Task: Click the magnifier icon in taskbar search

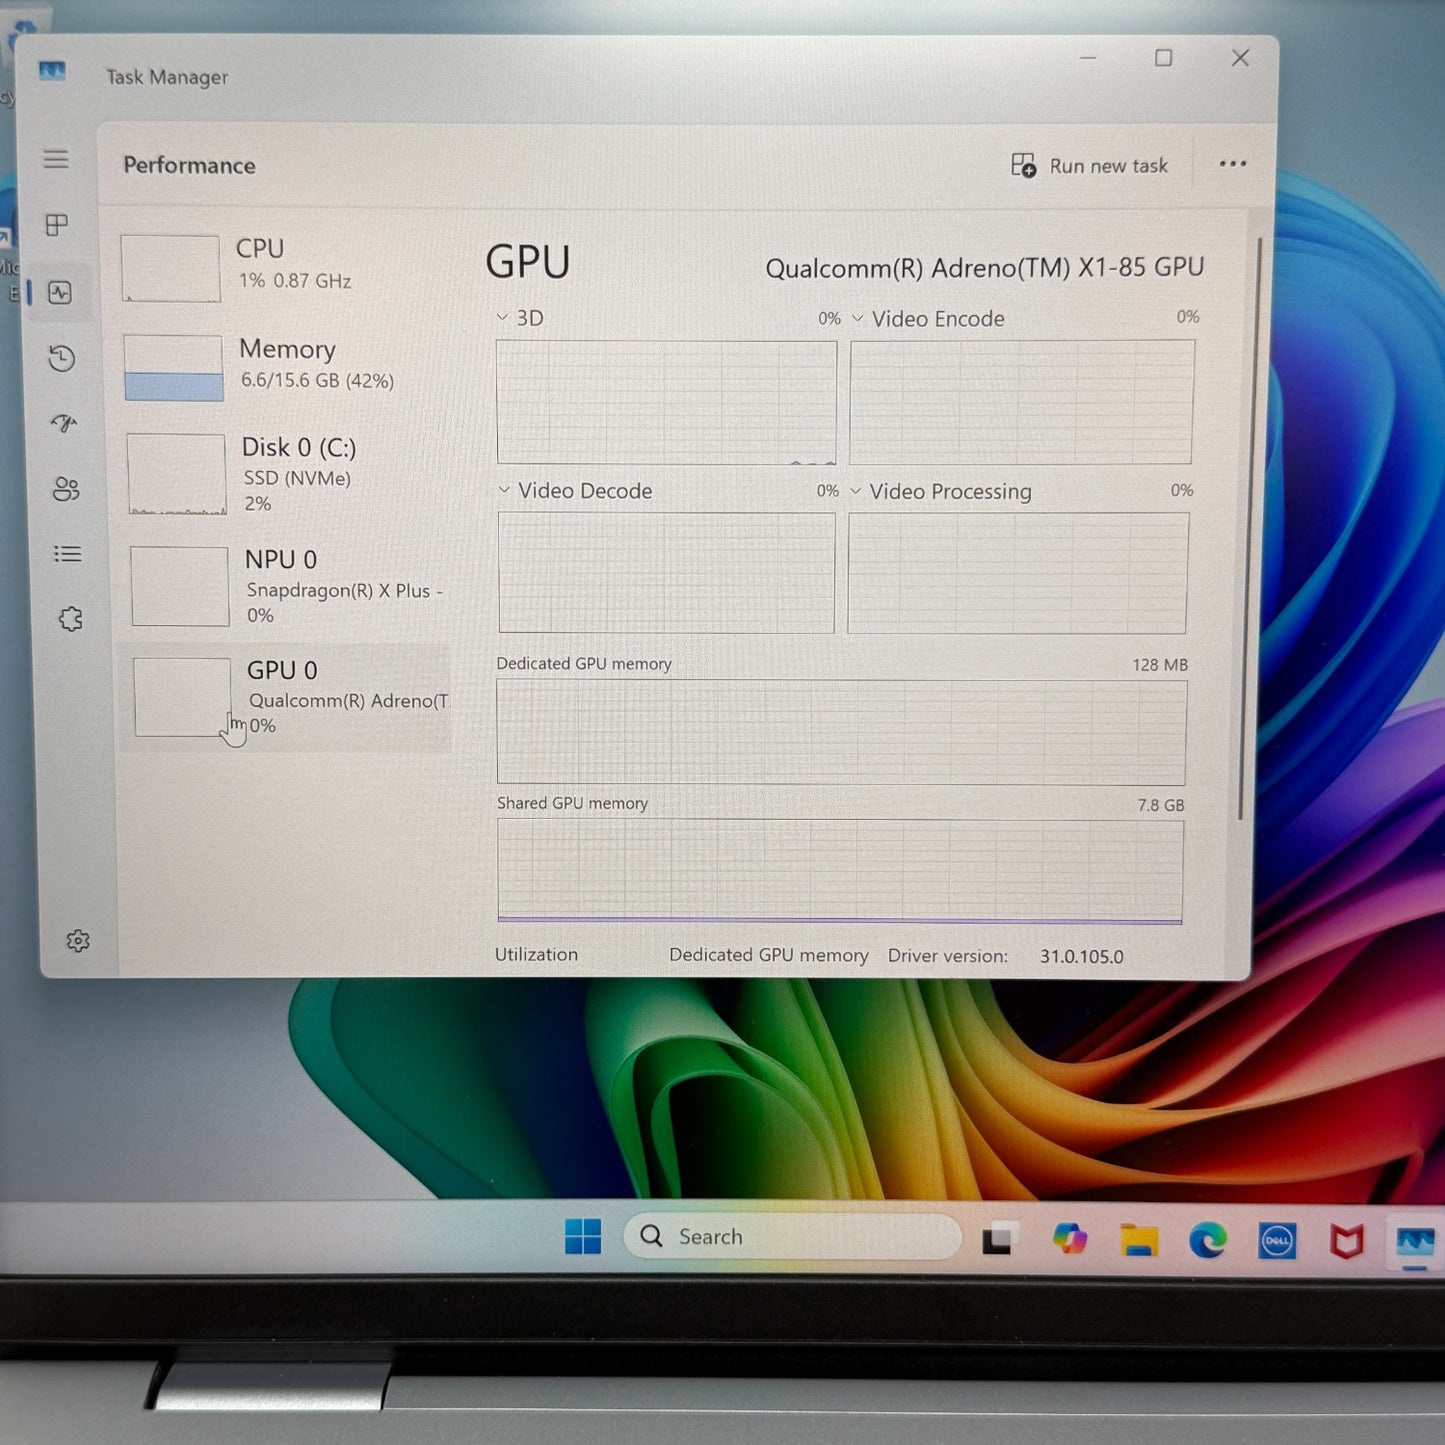Action: click(x=651, y=1236)
